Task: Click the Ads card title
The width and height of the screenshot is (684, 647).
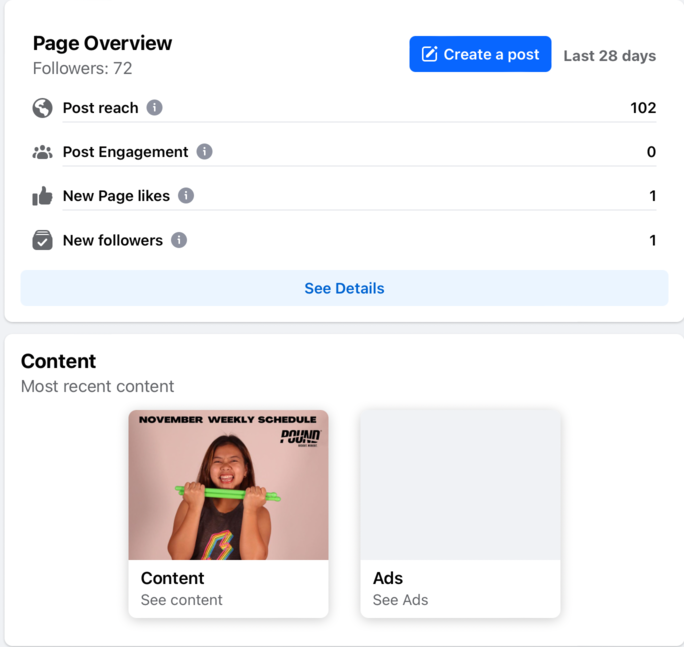Action: coord(388,578)
